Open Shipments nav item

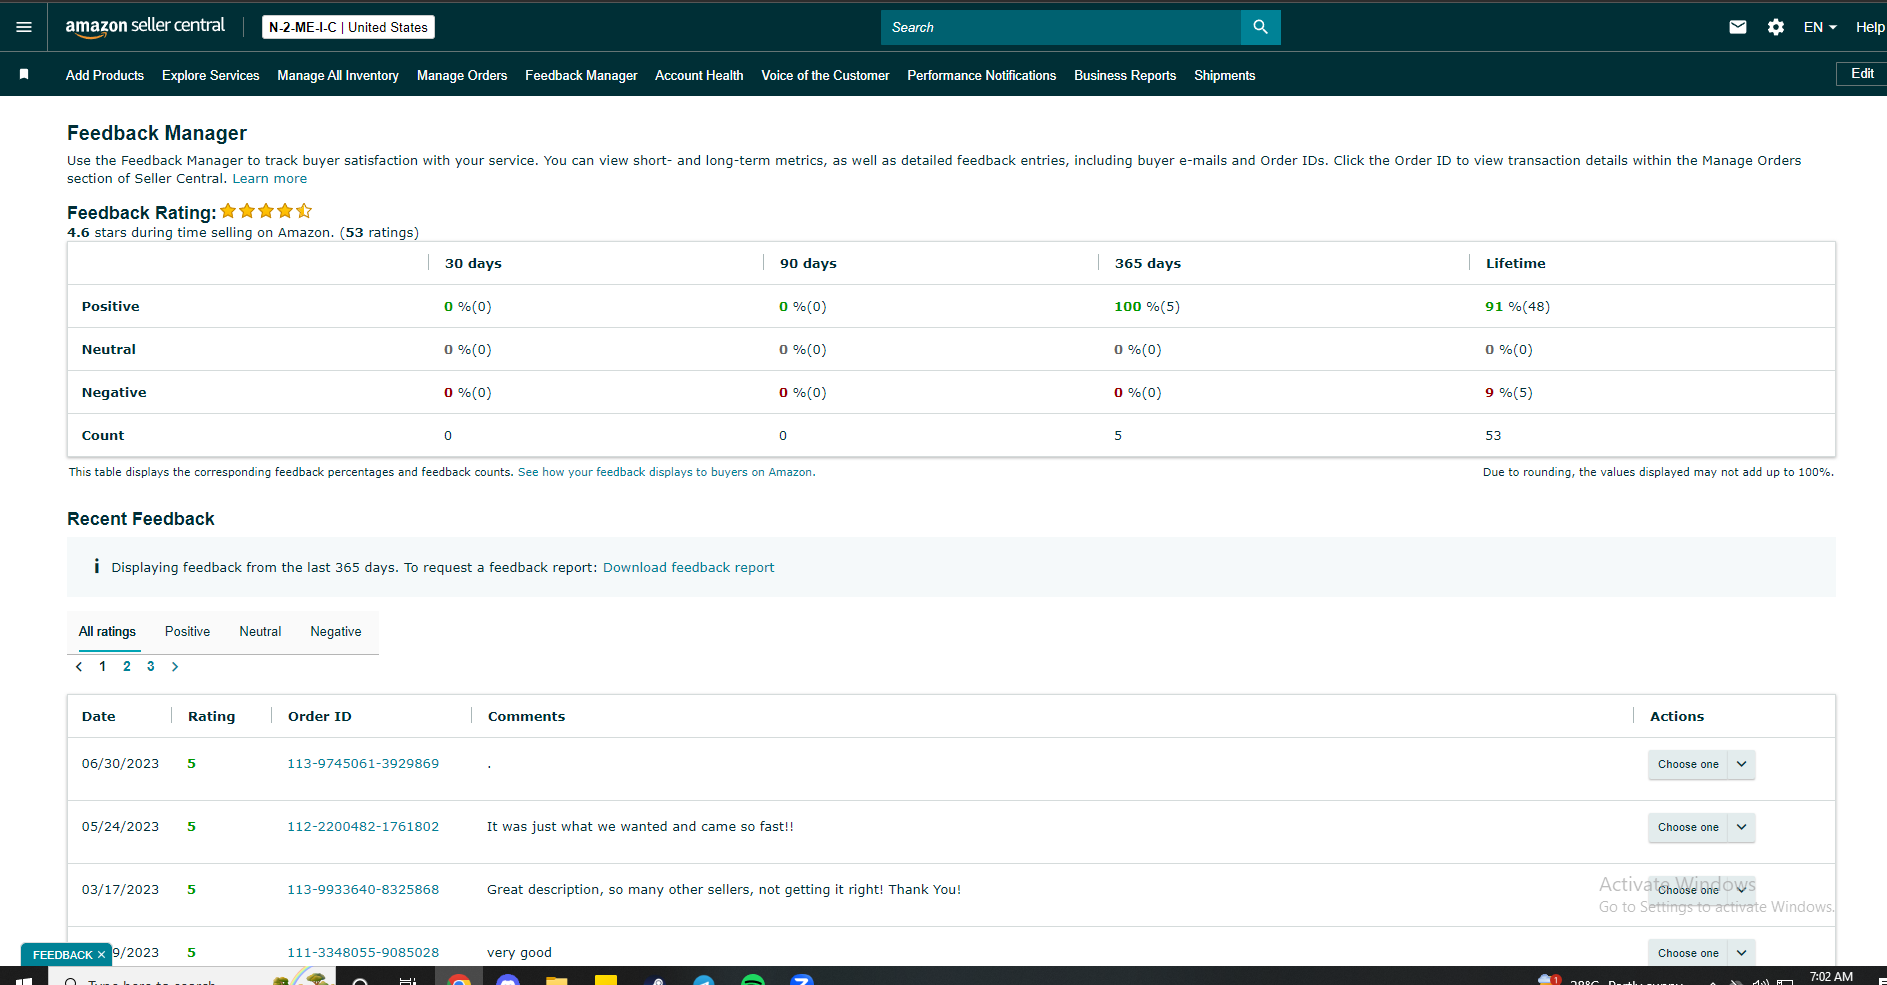point(1224,75)
